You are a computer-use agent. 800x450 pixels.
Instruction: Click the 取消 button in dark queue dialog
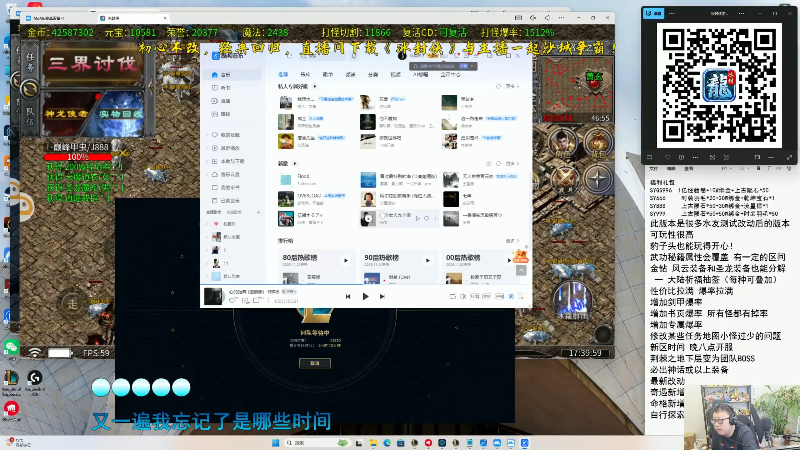click(x=314, y=363)
